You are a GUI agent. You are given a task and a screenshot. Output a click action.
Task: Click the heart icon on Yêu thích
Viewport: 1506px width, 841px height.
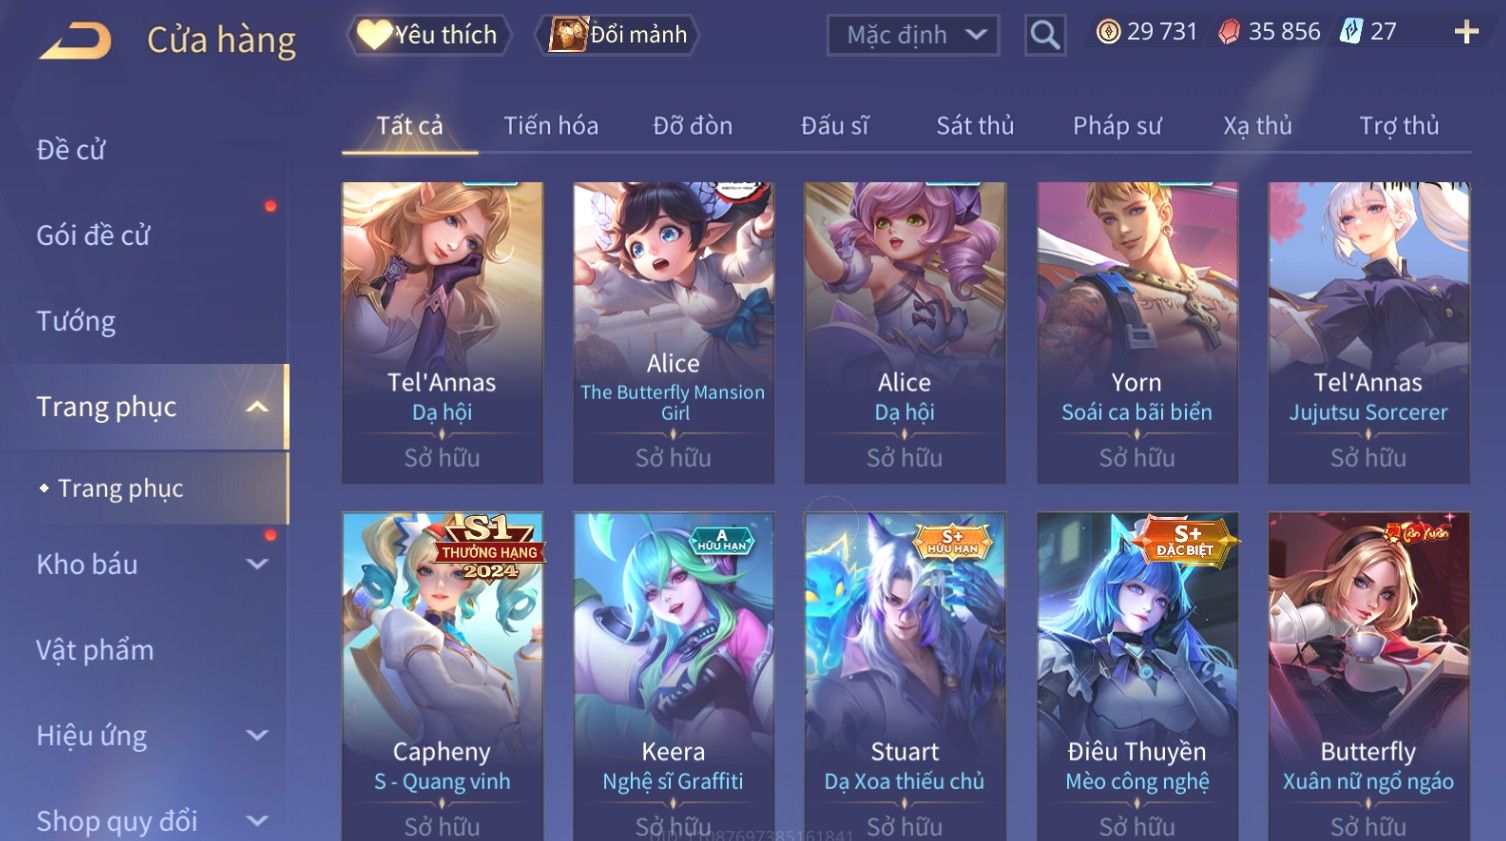pos(374,35)
